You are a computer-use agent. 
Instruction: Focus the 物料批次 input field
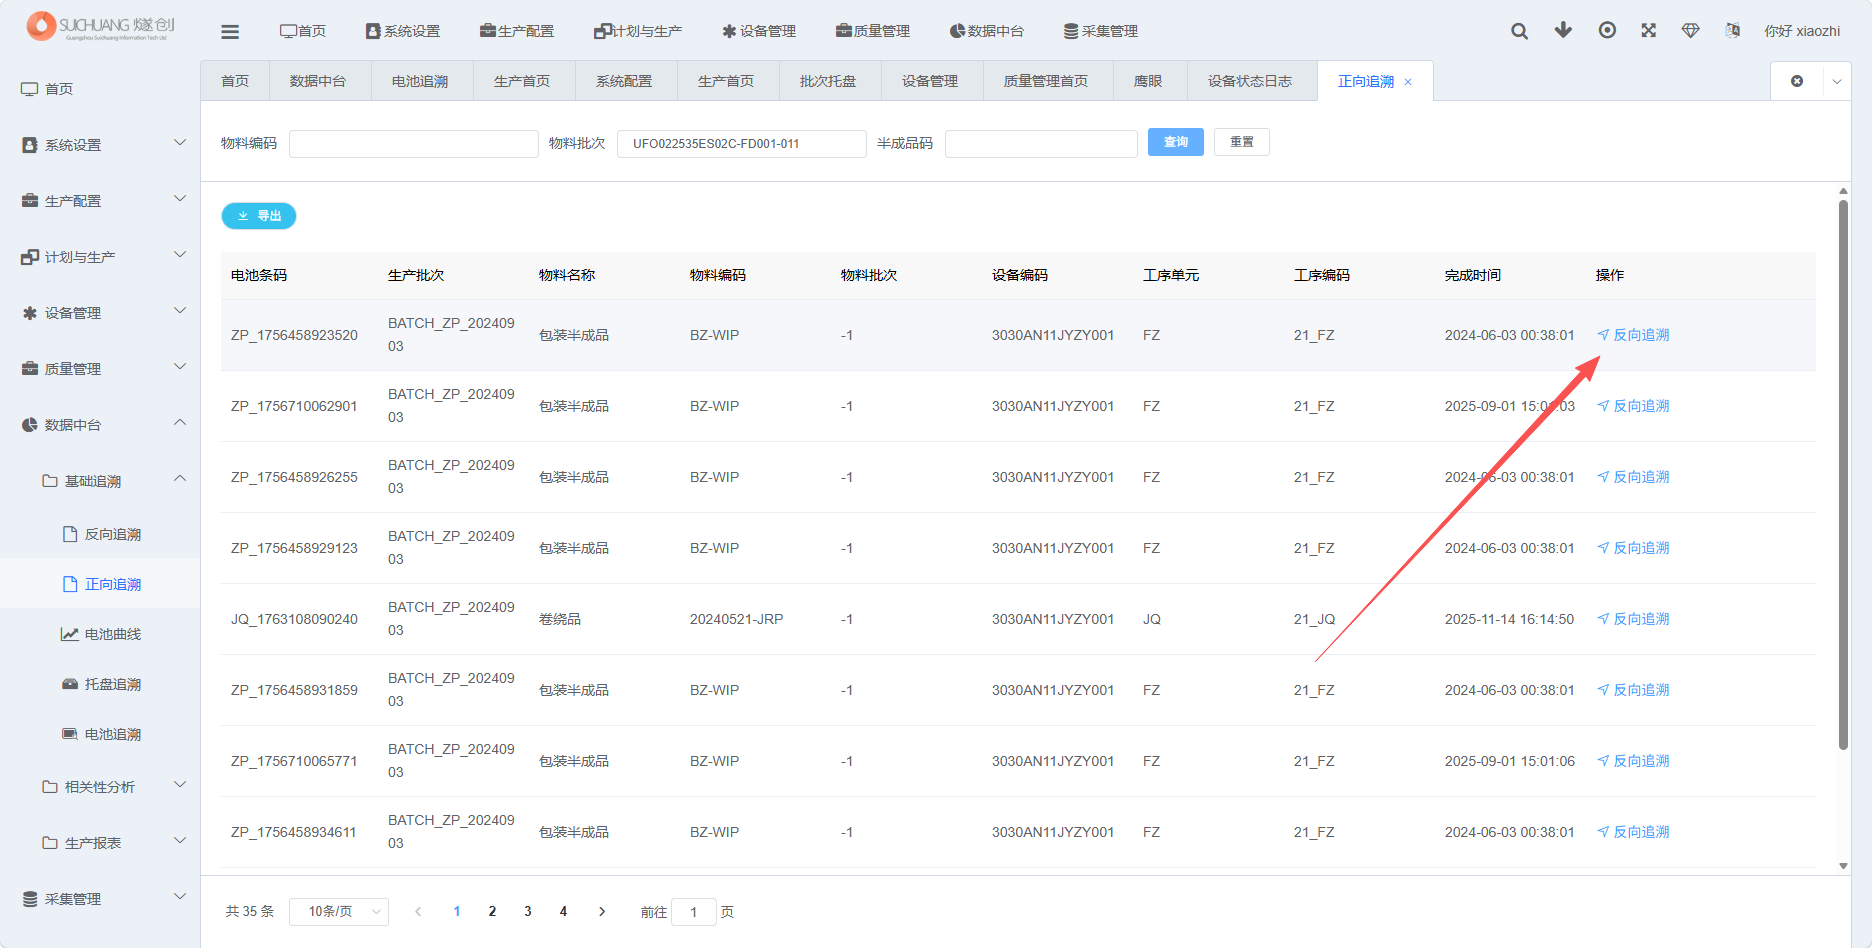click(742, 144)
